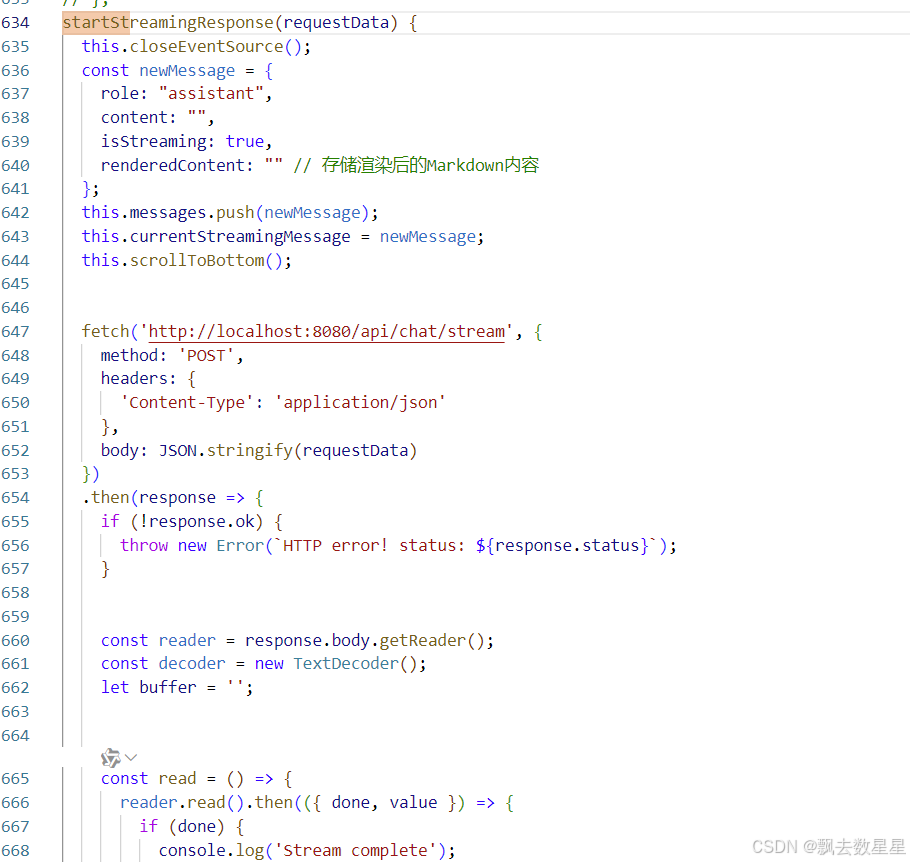Click line number 634 in the gutter
The height and width of the screenshot is (862, 910).
coord(15,23)
